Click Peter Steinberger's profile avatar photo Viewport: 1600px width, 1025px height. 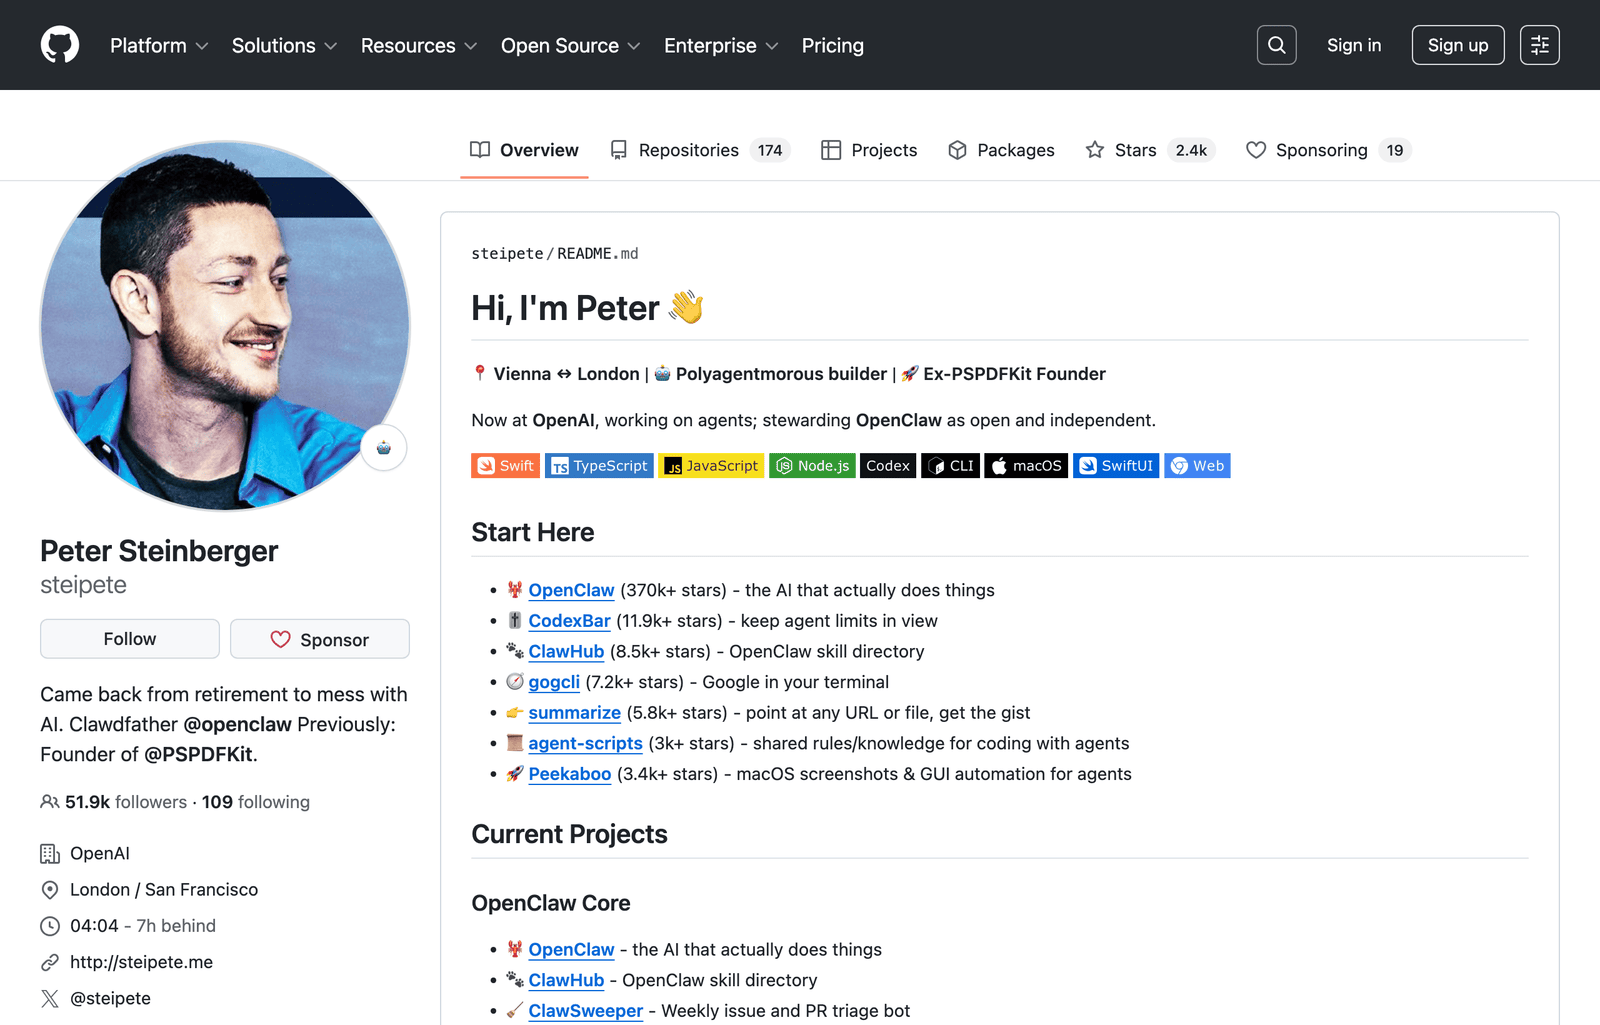tap(225, 325)
